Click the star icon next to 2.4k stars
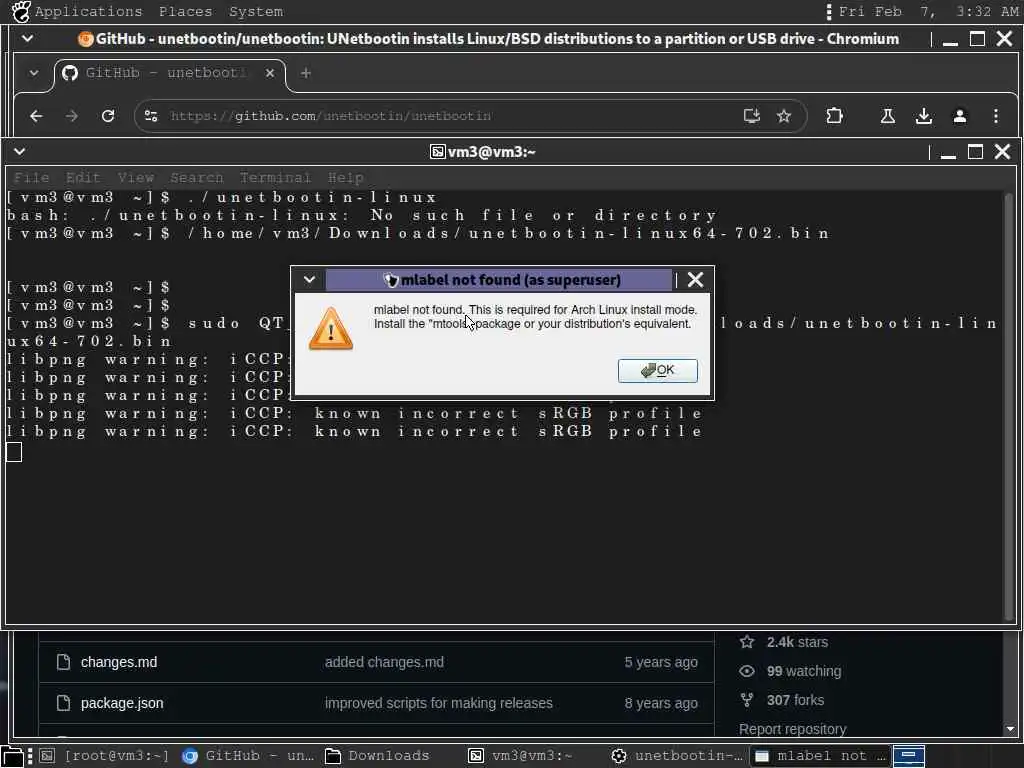The image size is (1024, 768). pyautogui.click(x=747, y=642)
